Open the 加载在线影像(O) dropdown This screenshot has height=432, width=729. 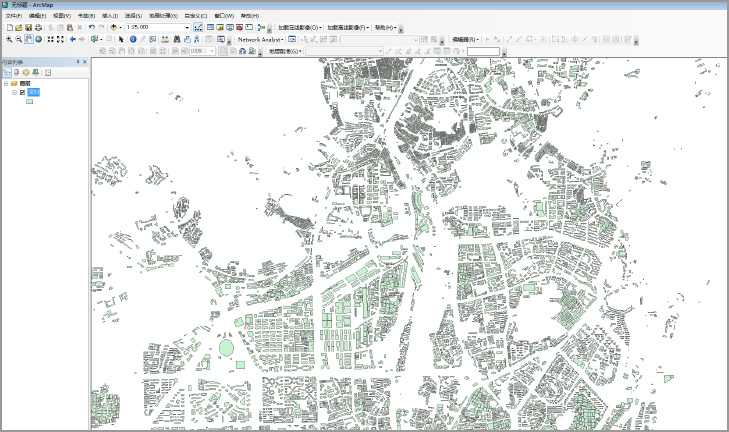tap(300, 28)
